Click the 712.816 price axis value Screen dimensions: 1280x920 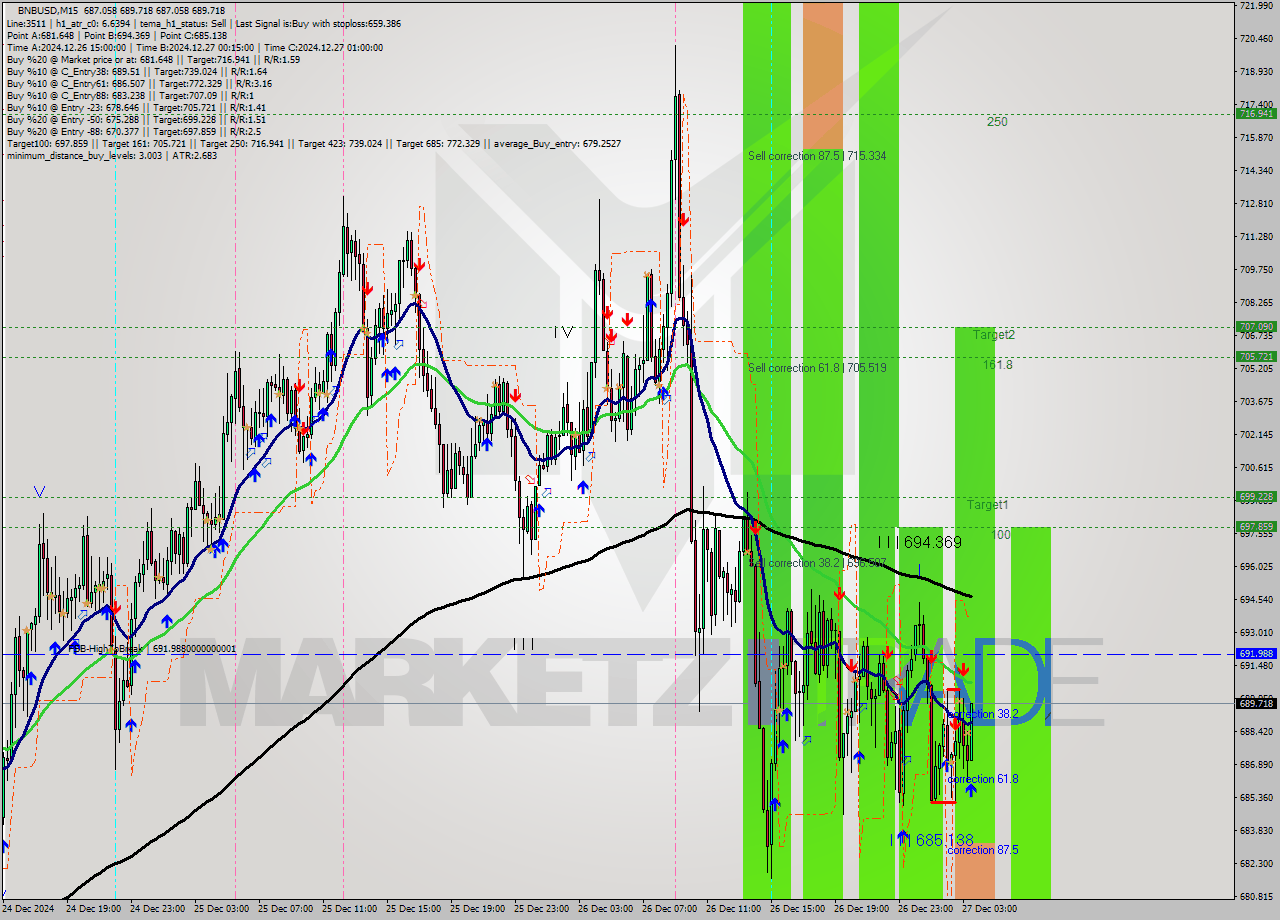coord(1256,204)
